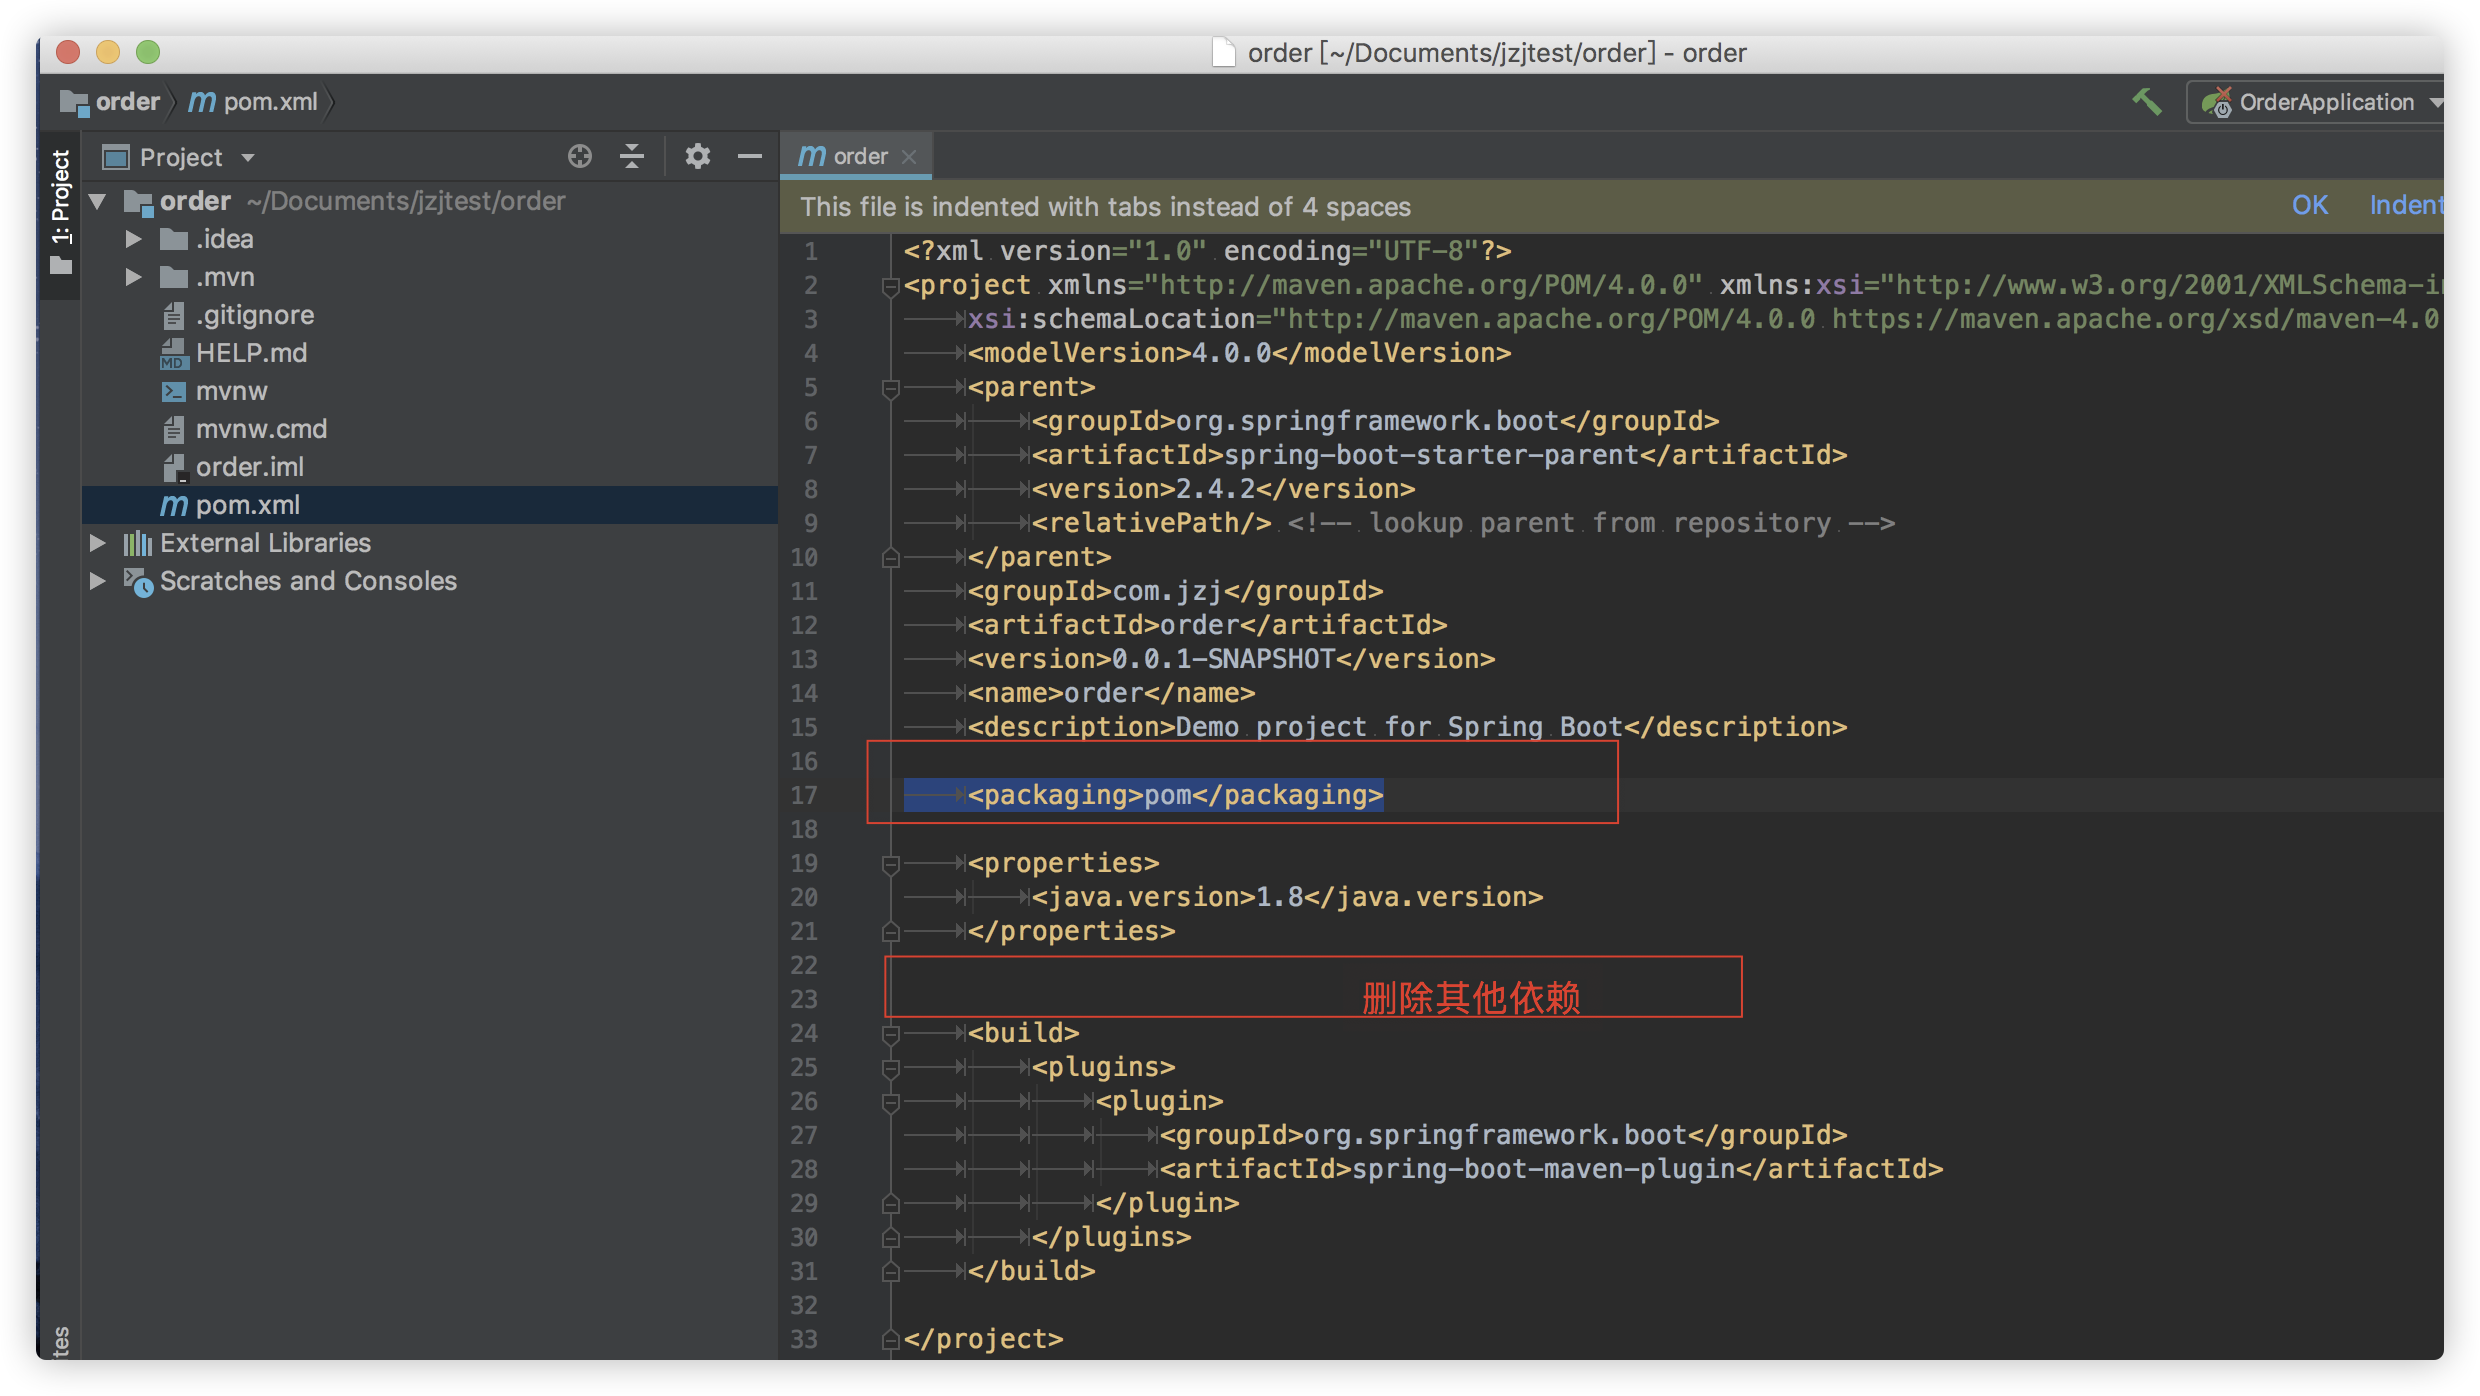Image resolution: width=2480 pixels, height=1396 pixels.
Task: Click OK in the indentation notice
Action: click(x=2309, y=205)
